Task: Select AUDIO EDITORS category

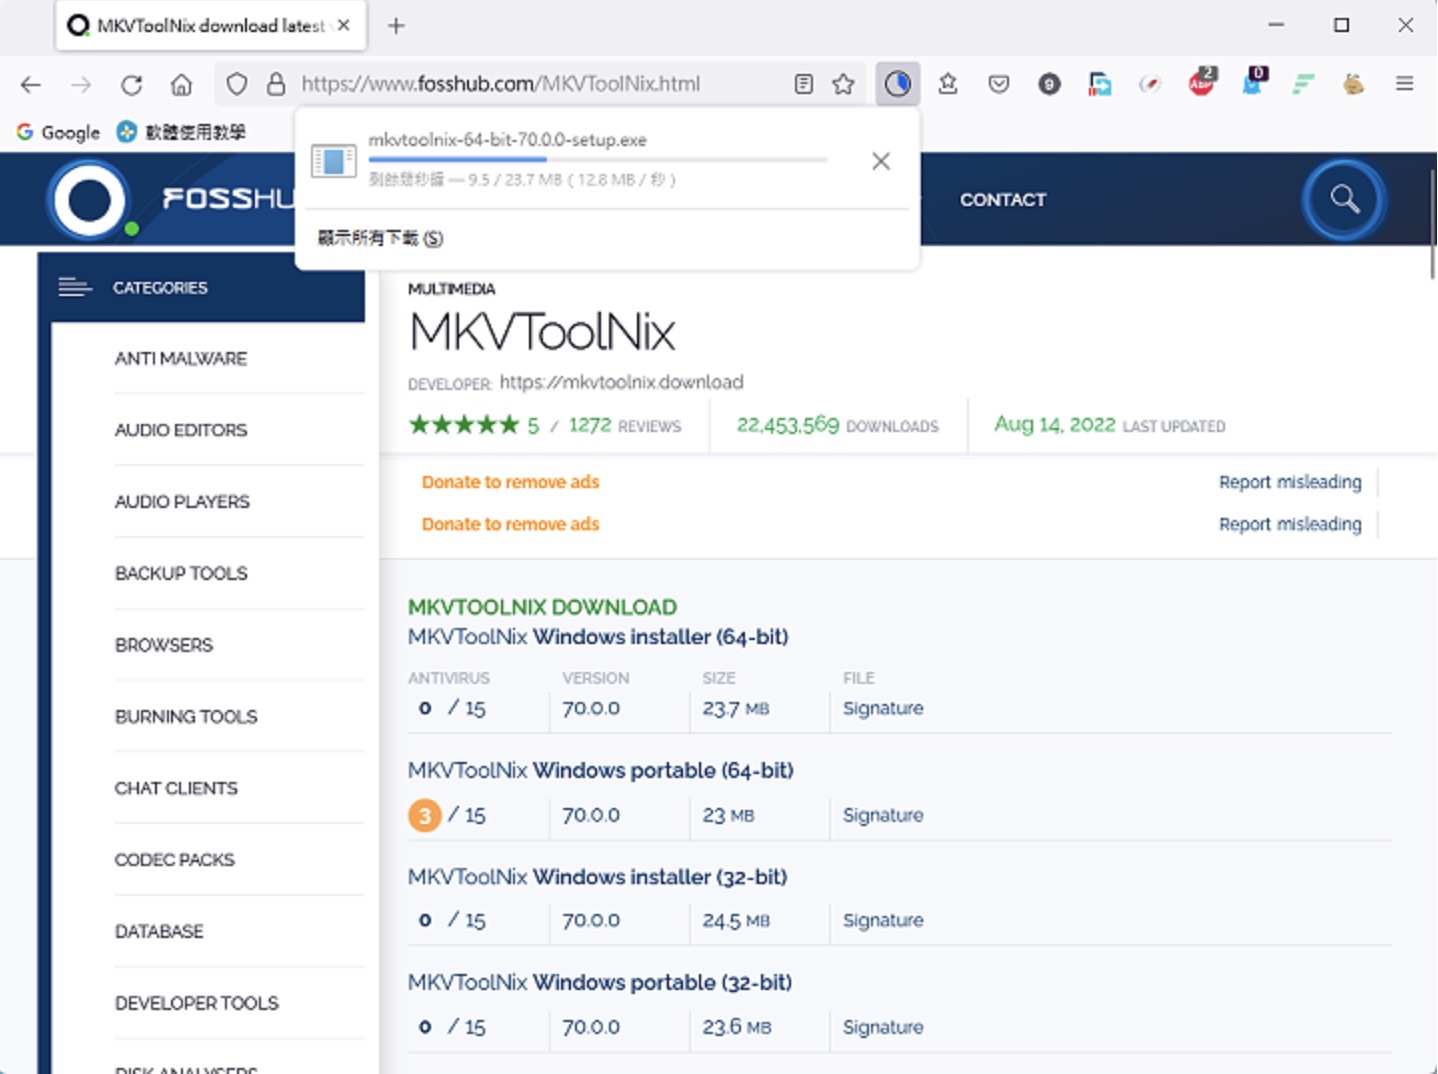Action: (181, 430)
